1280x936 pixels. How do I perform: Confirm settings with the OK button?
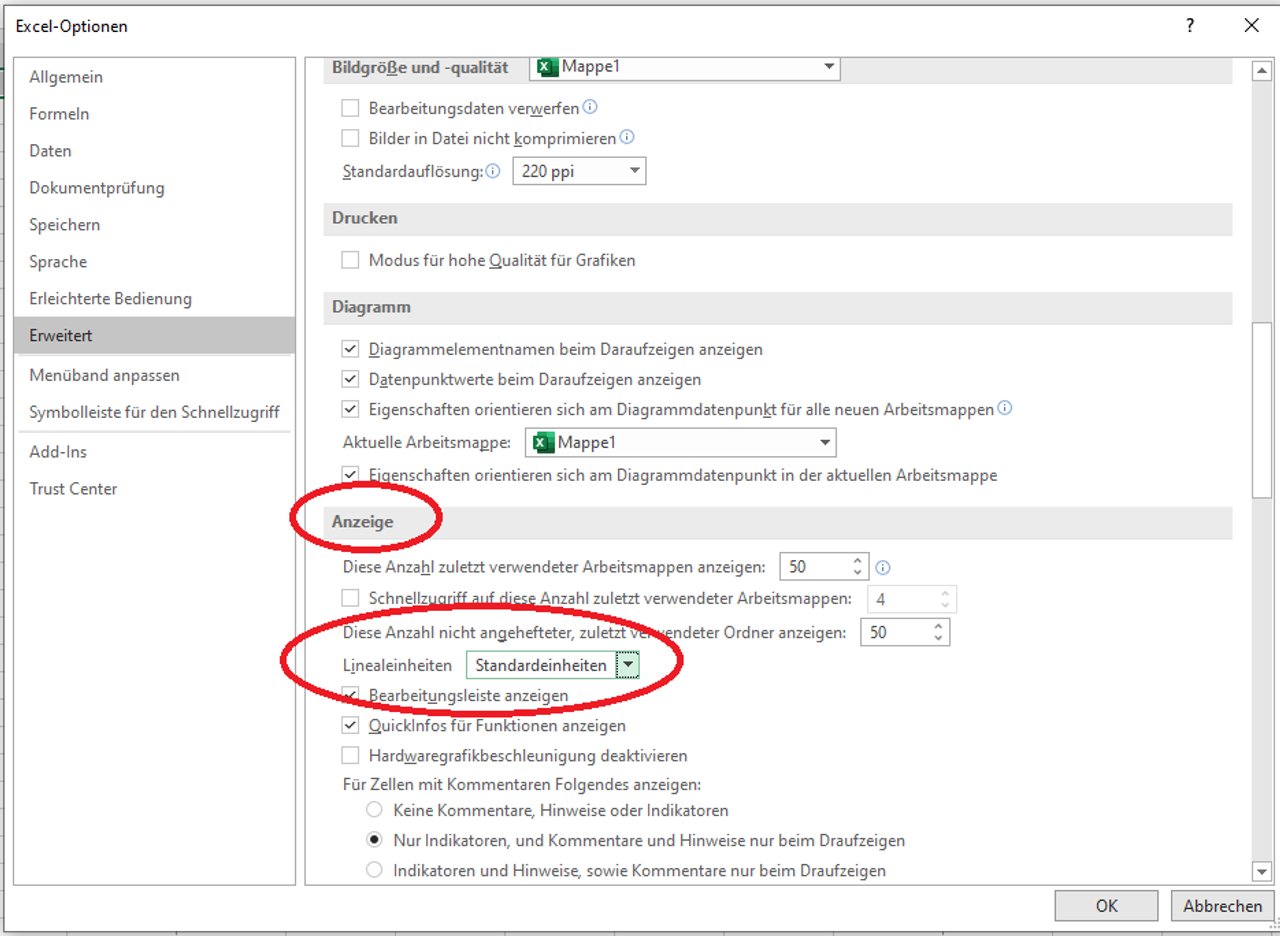tap(1106, 906)
